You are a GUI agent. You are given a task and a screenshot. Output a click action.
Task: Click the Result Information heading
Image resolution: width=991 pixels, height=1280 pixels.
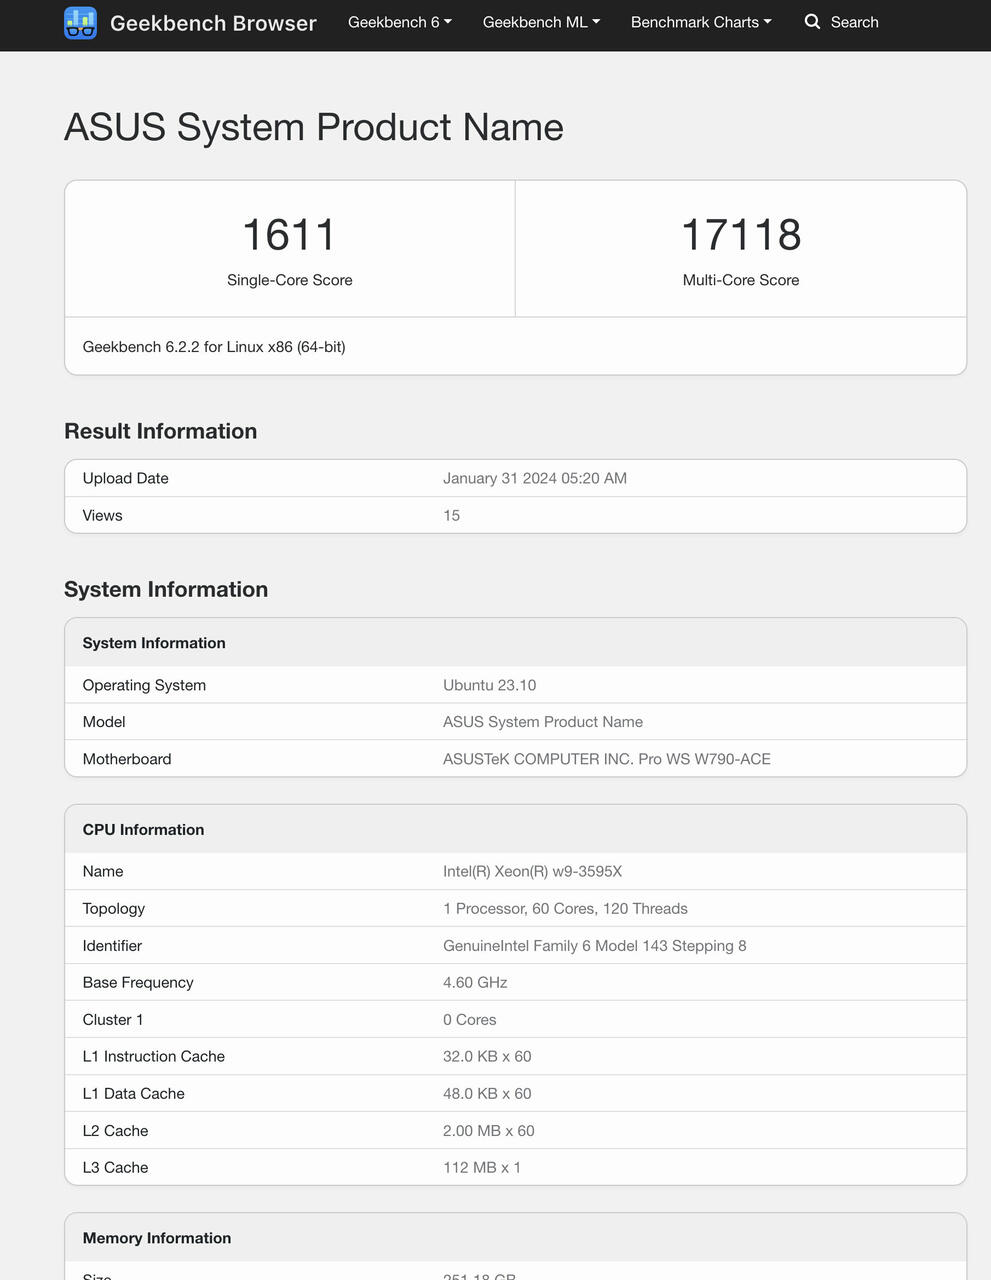[x=161, y=431]
